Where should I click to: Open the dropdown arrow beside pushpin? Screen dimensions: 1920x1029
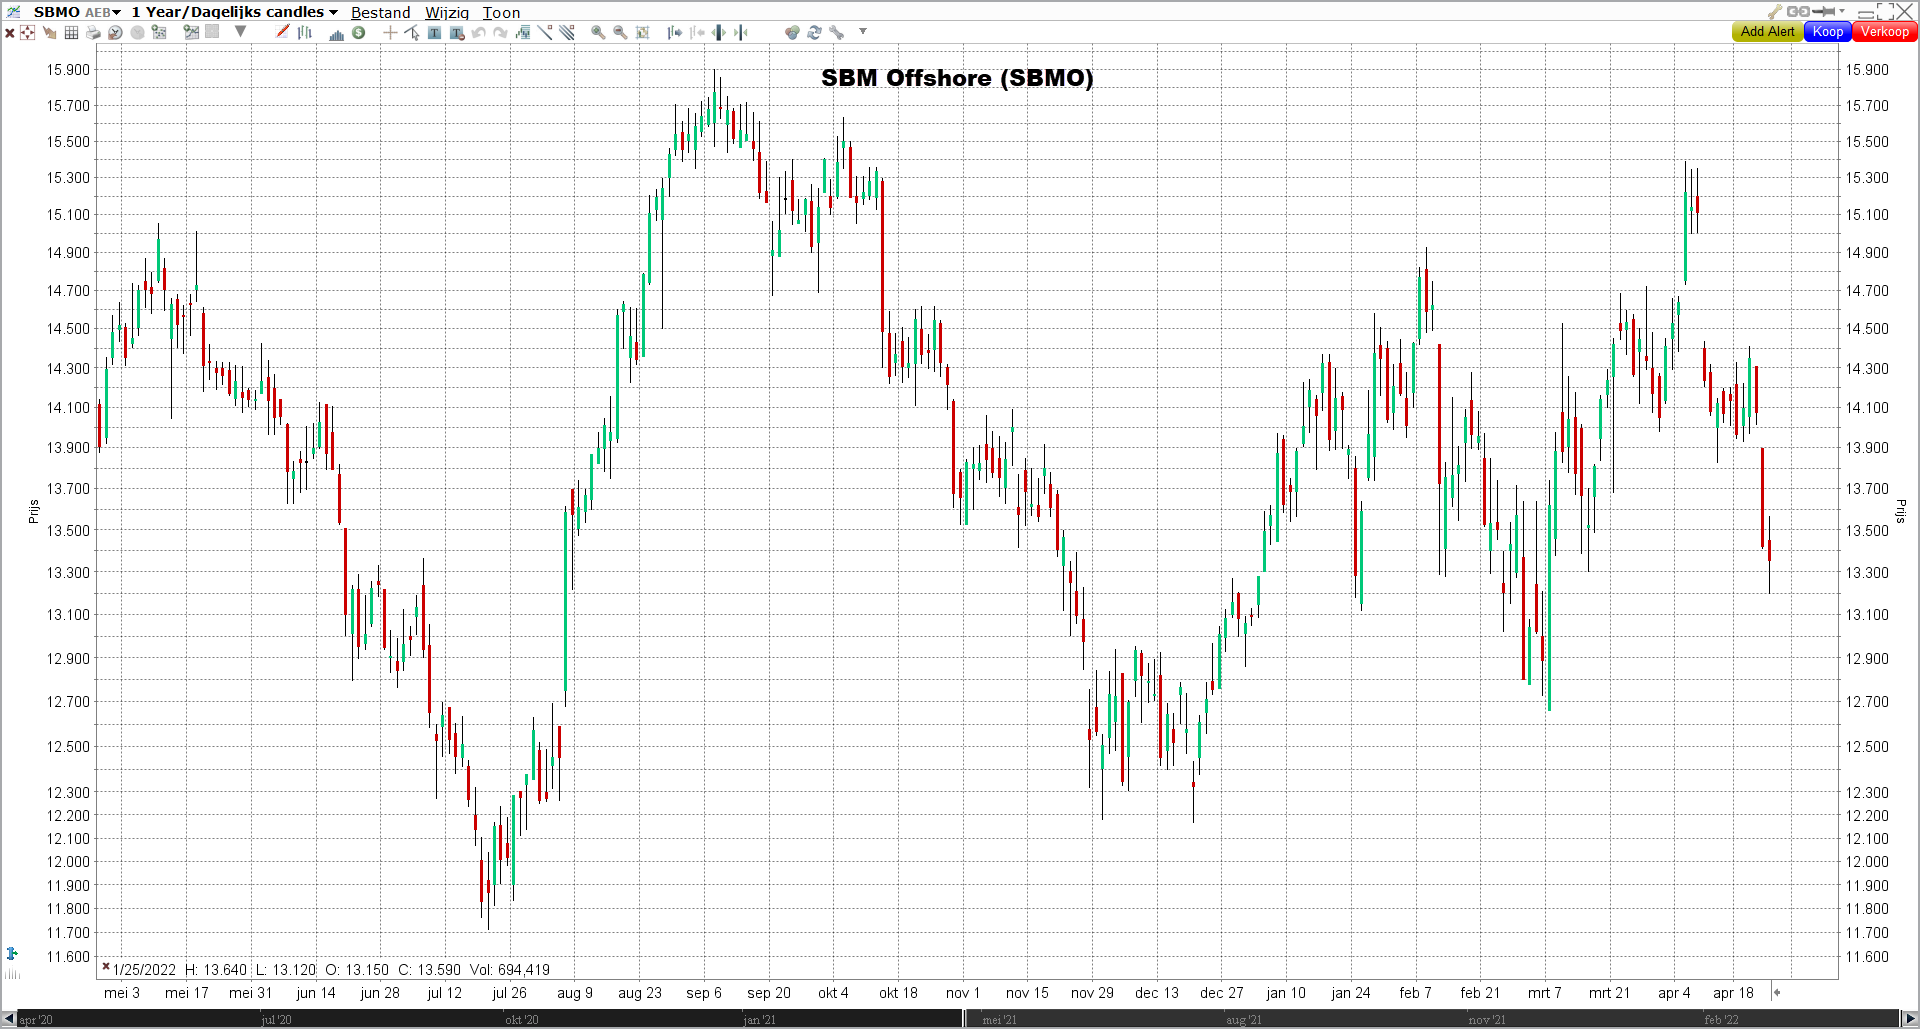click(x=1841, y=11)
